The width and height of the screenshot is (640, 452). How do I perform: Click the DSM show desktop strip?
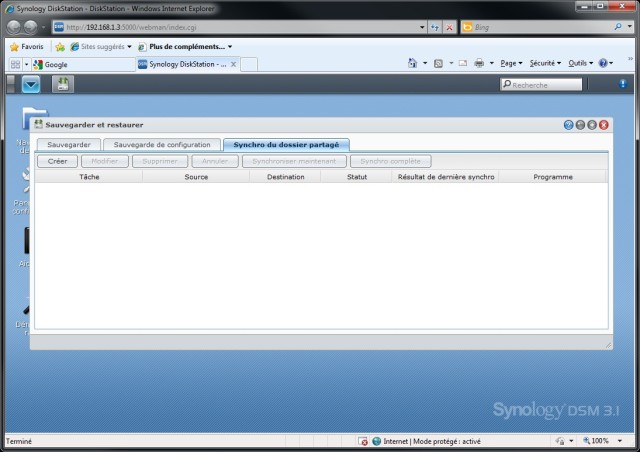coord(11,84)
